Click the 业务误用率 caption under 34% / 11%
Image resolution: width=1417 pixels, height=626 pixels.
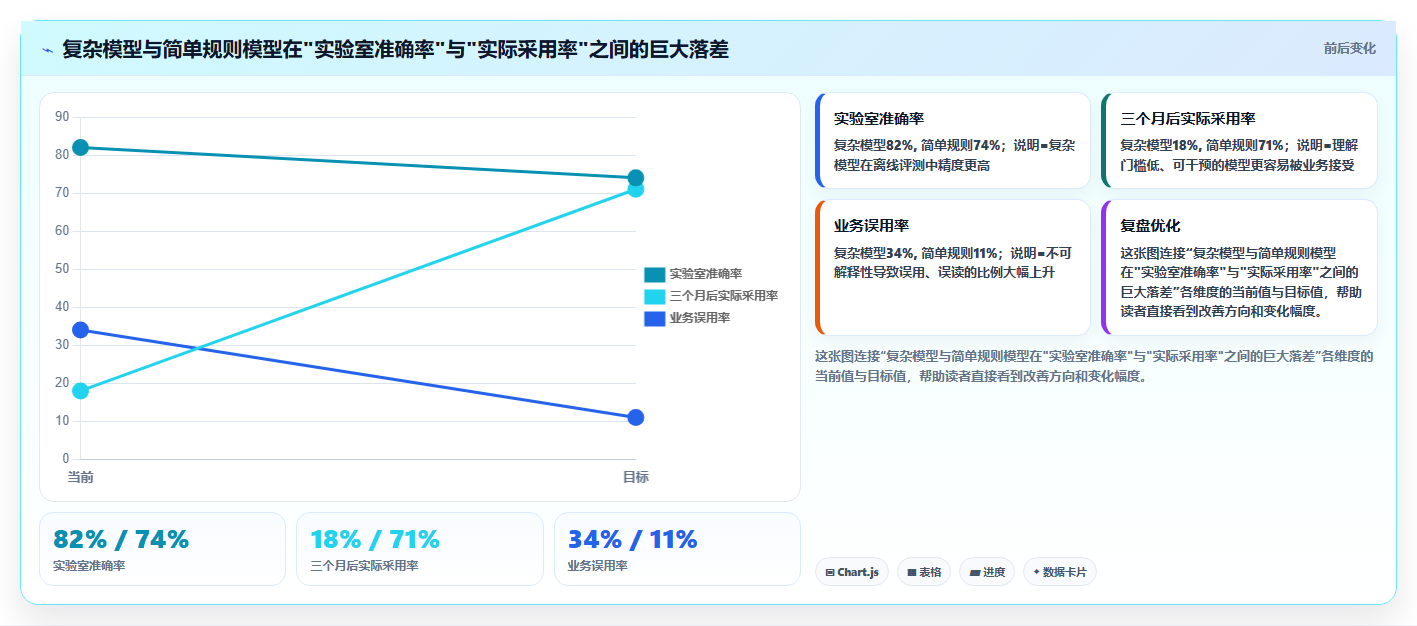[x=598, y=566]
